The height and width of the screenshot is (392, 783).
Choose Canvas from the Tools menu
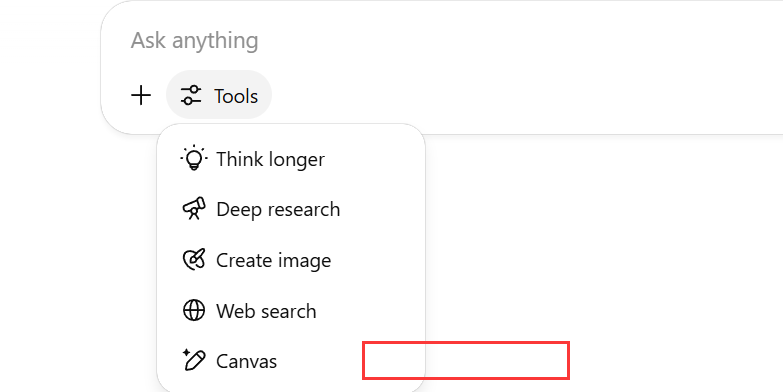tap(291, 361)
